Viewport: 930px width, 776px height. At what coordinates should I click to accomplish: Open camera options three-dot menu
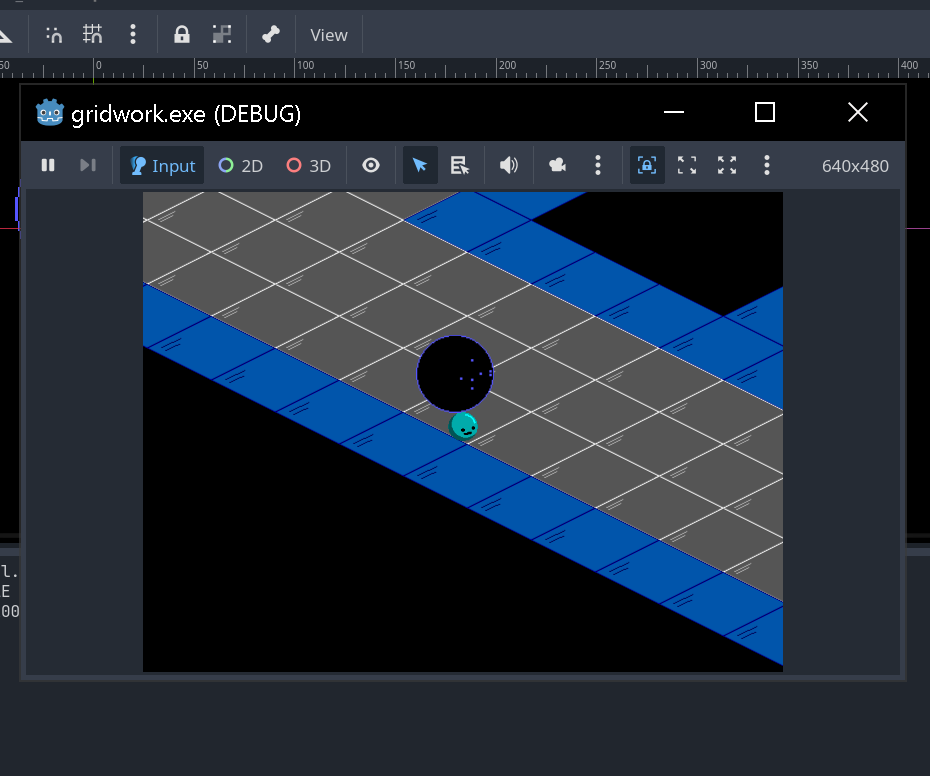pos(598,165)
